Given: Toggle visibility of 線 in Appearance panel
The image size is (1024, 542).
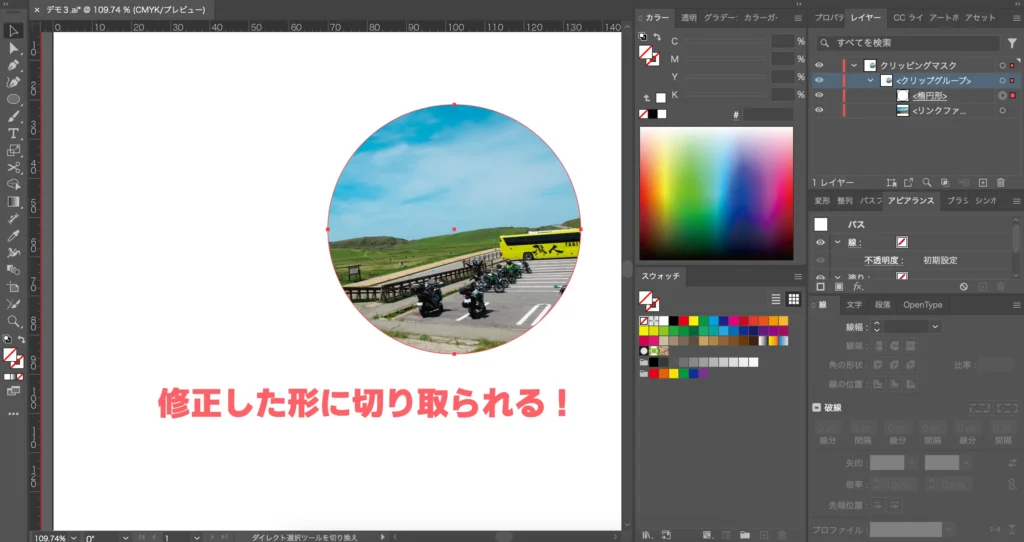Looking at the screenshot, I should click(x=820, y=242).
